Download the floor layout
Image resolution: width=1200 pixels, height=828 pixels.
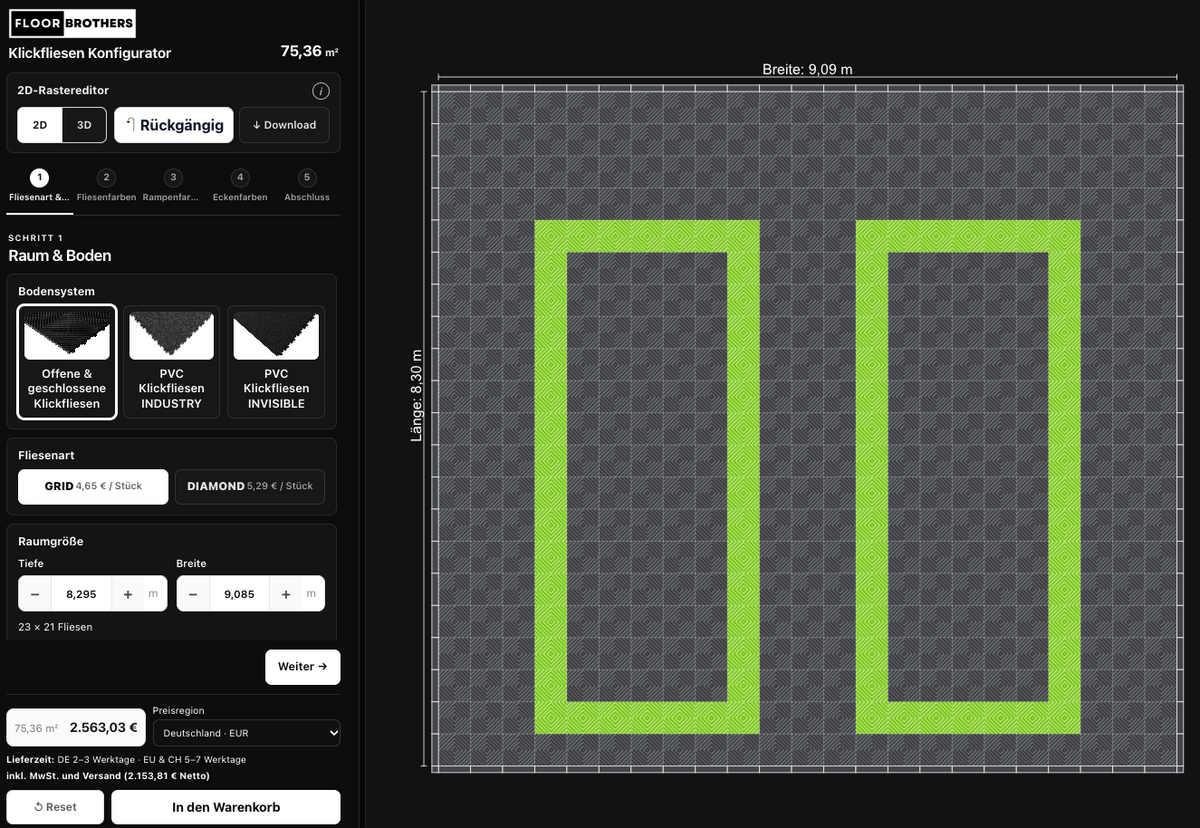[x=284, y=125]
